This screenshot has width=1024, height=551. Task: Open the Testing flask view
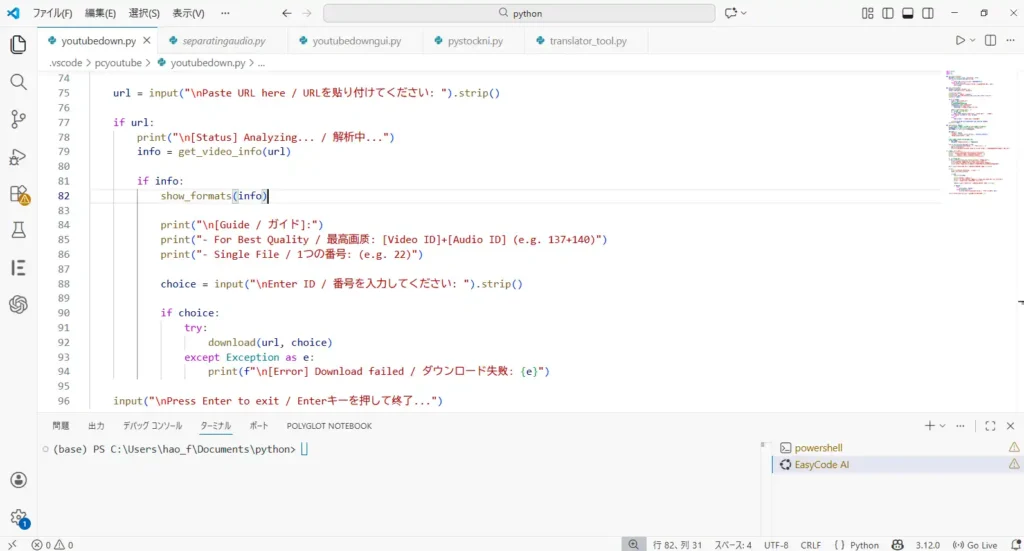18,230
